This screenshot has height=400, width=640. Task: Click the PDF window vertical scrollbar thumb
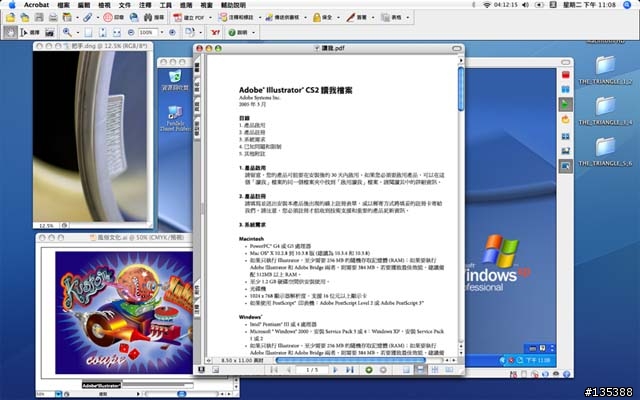click(x=461, y=89)
